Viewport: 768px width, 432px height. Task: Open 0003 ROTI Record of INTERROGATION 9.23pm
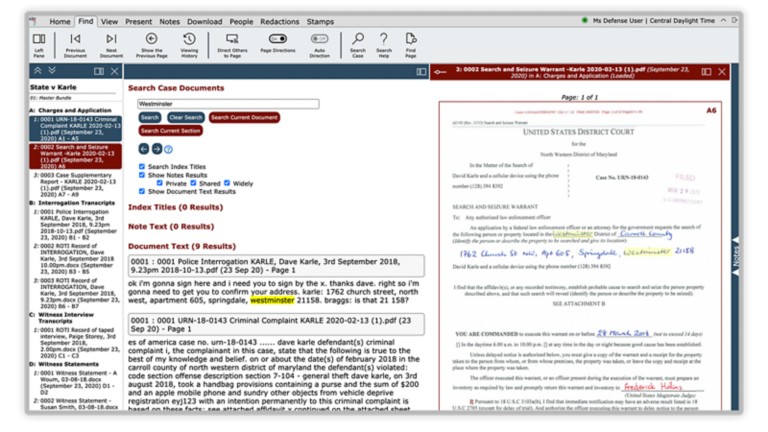76,293
